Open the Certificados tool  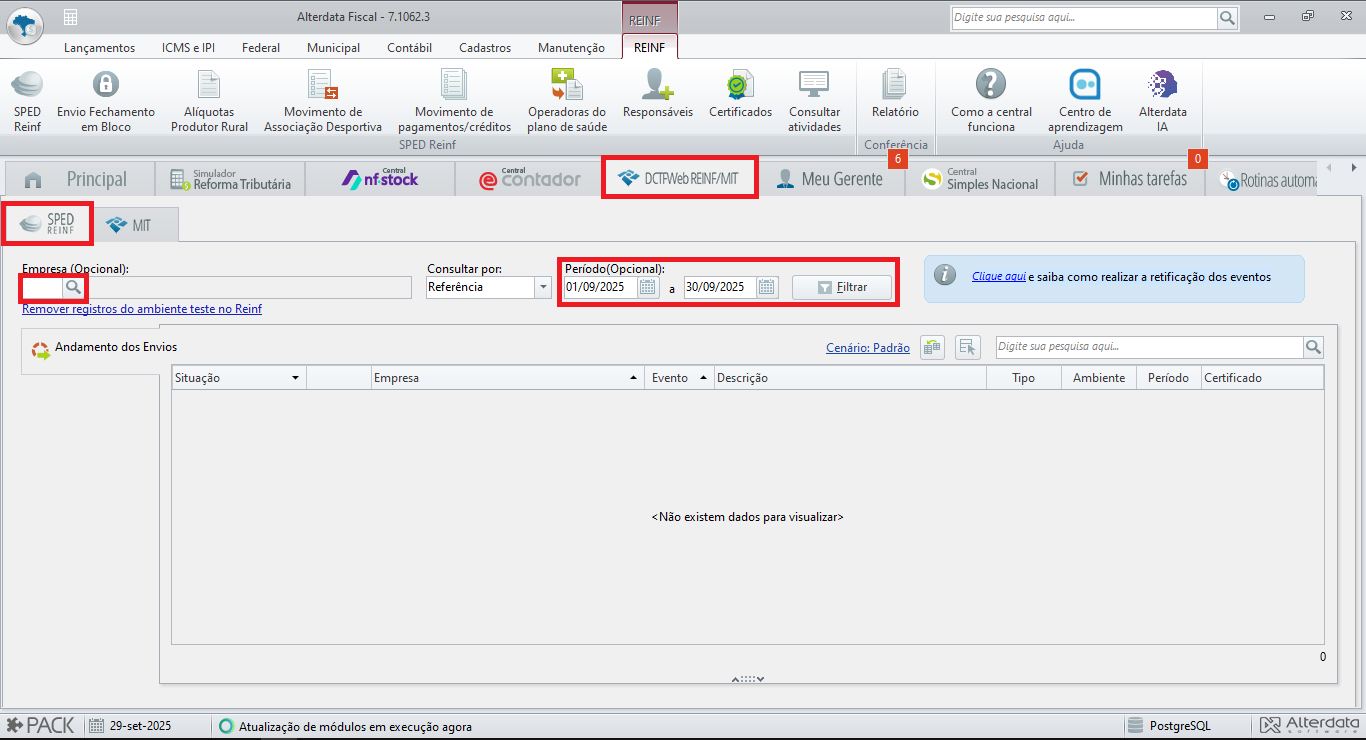click(741, 94)
